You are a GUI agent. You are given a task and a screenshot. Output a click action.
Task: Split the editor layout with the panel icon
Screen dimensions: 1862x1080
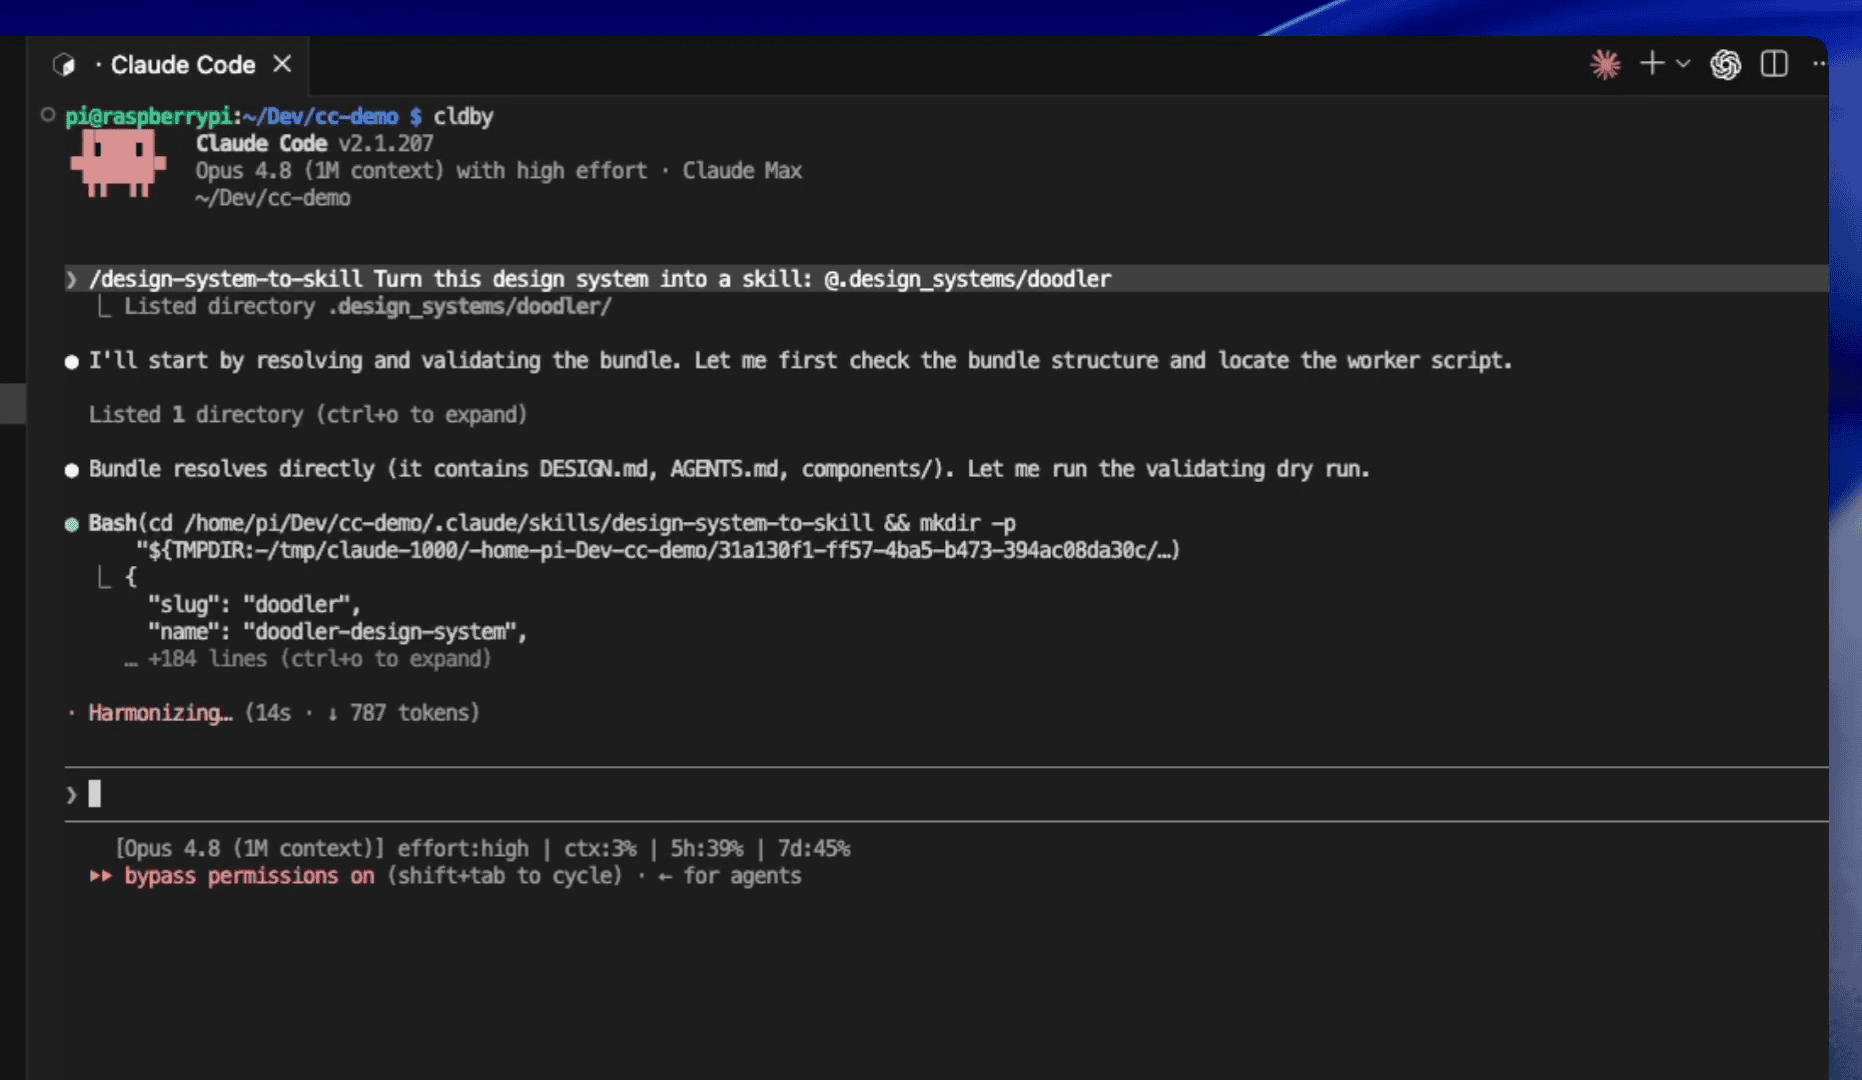pos(1774,64)
